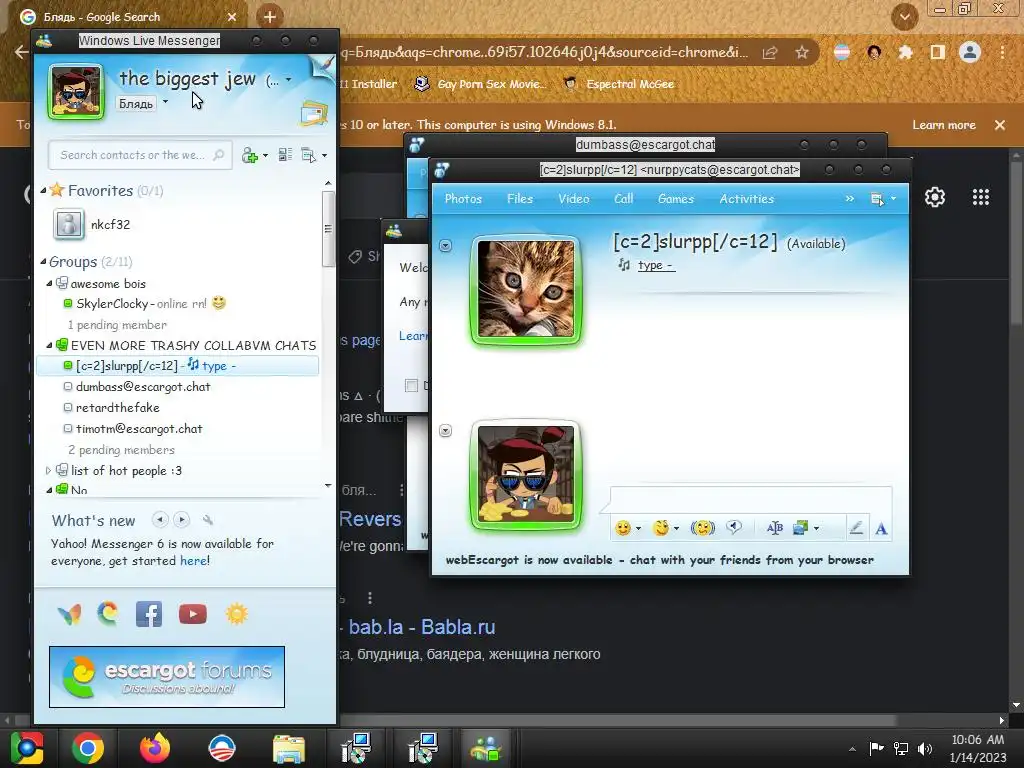
Task: Show next What's new item
Action: 182,520
